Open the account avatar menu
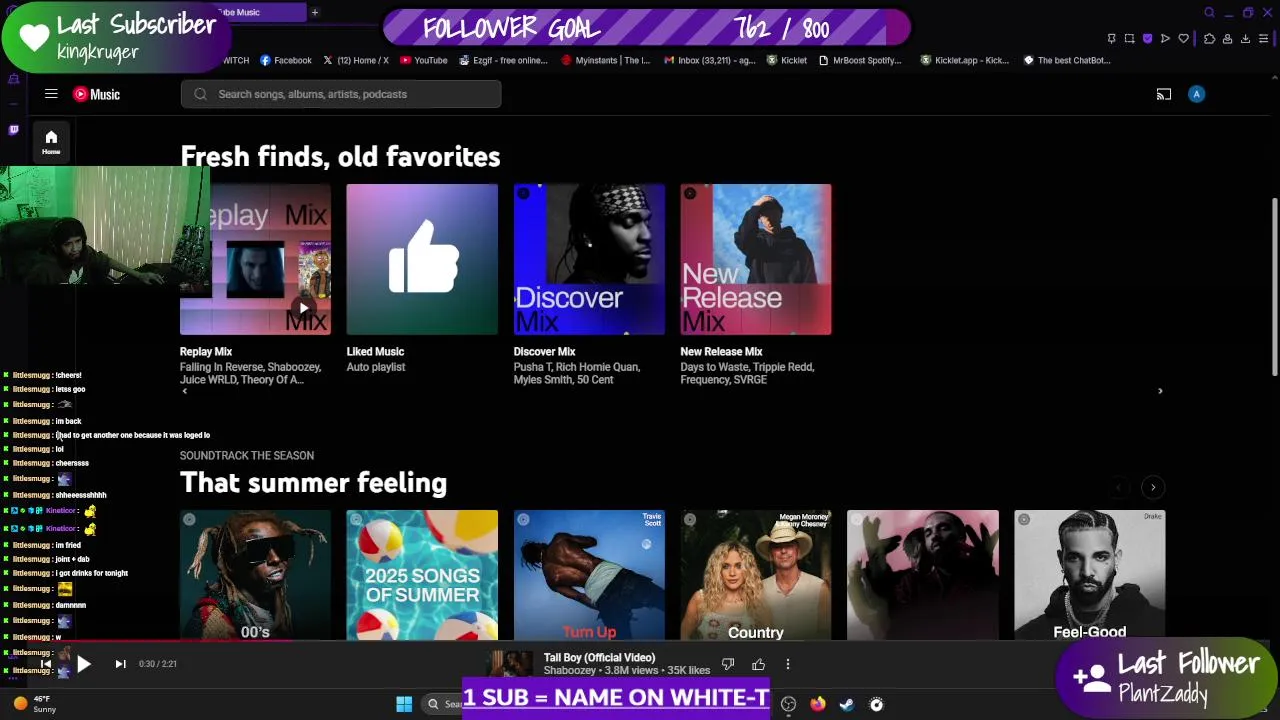 coord(1196,94)
